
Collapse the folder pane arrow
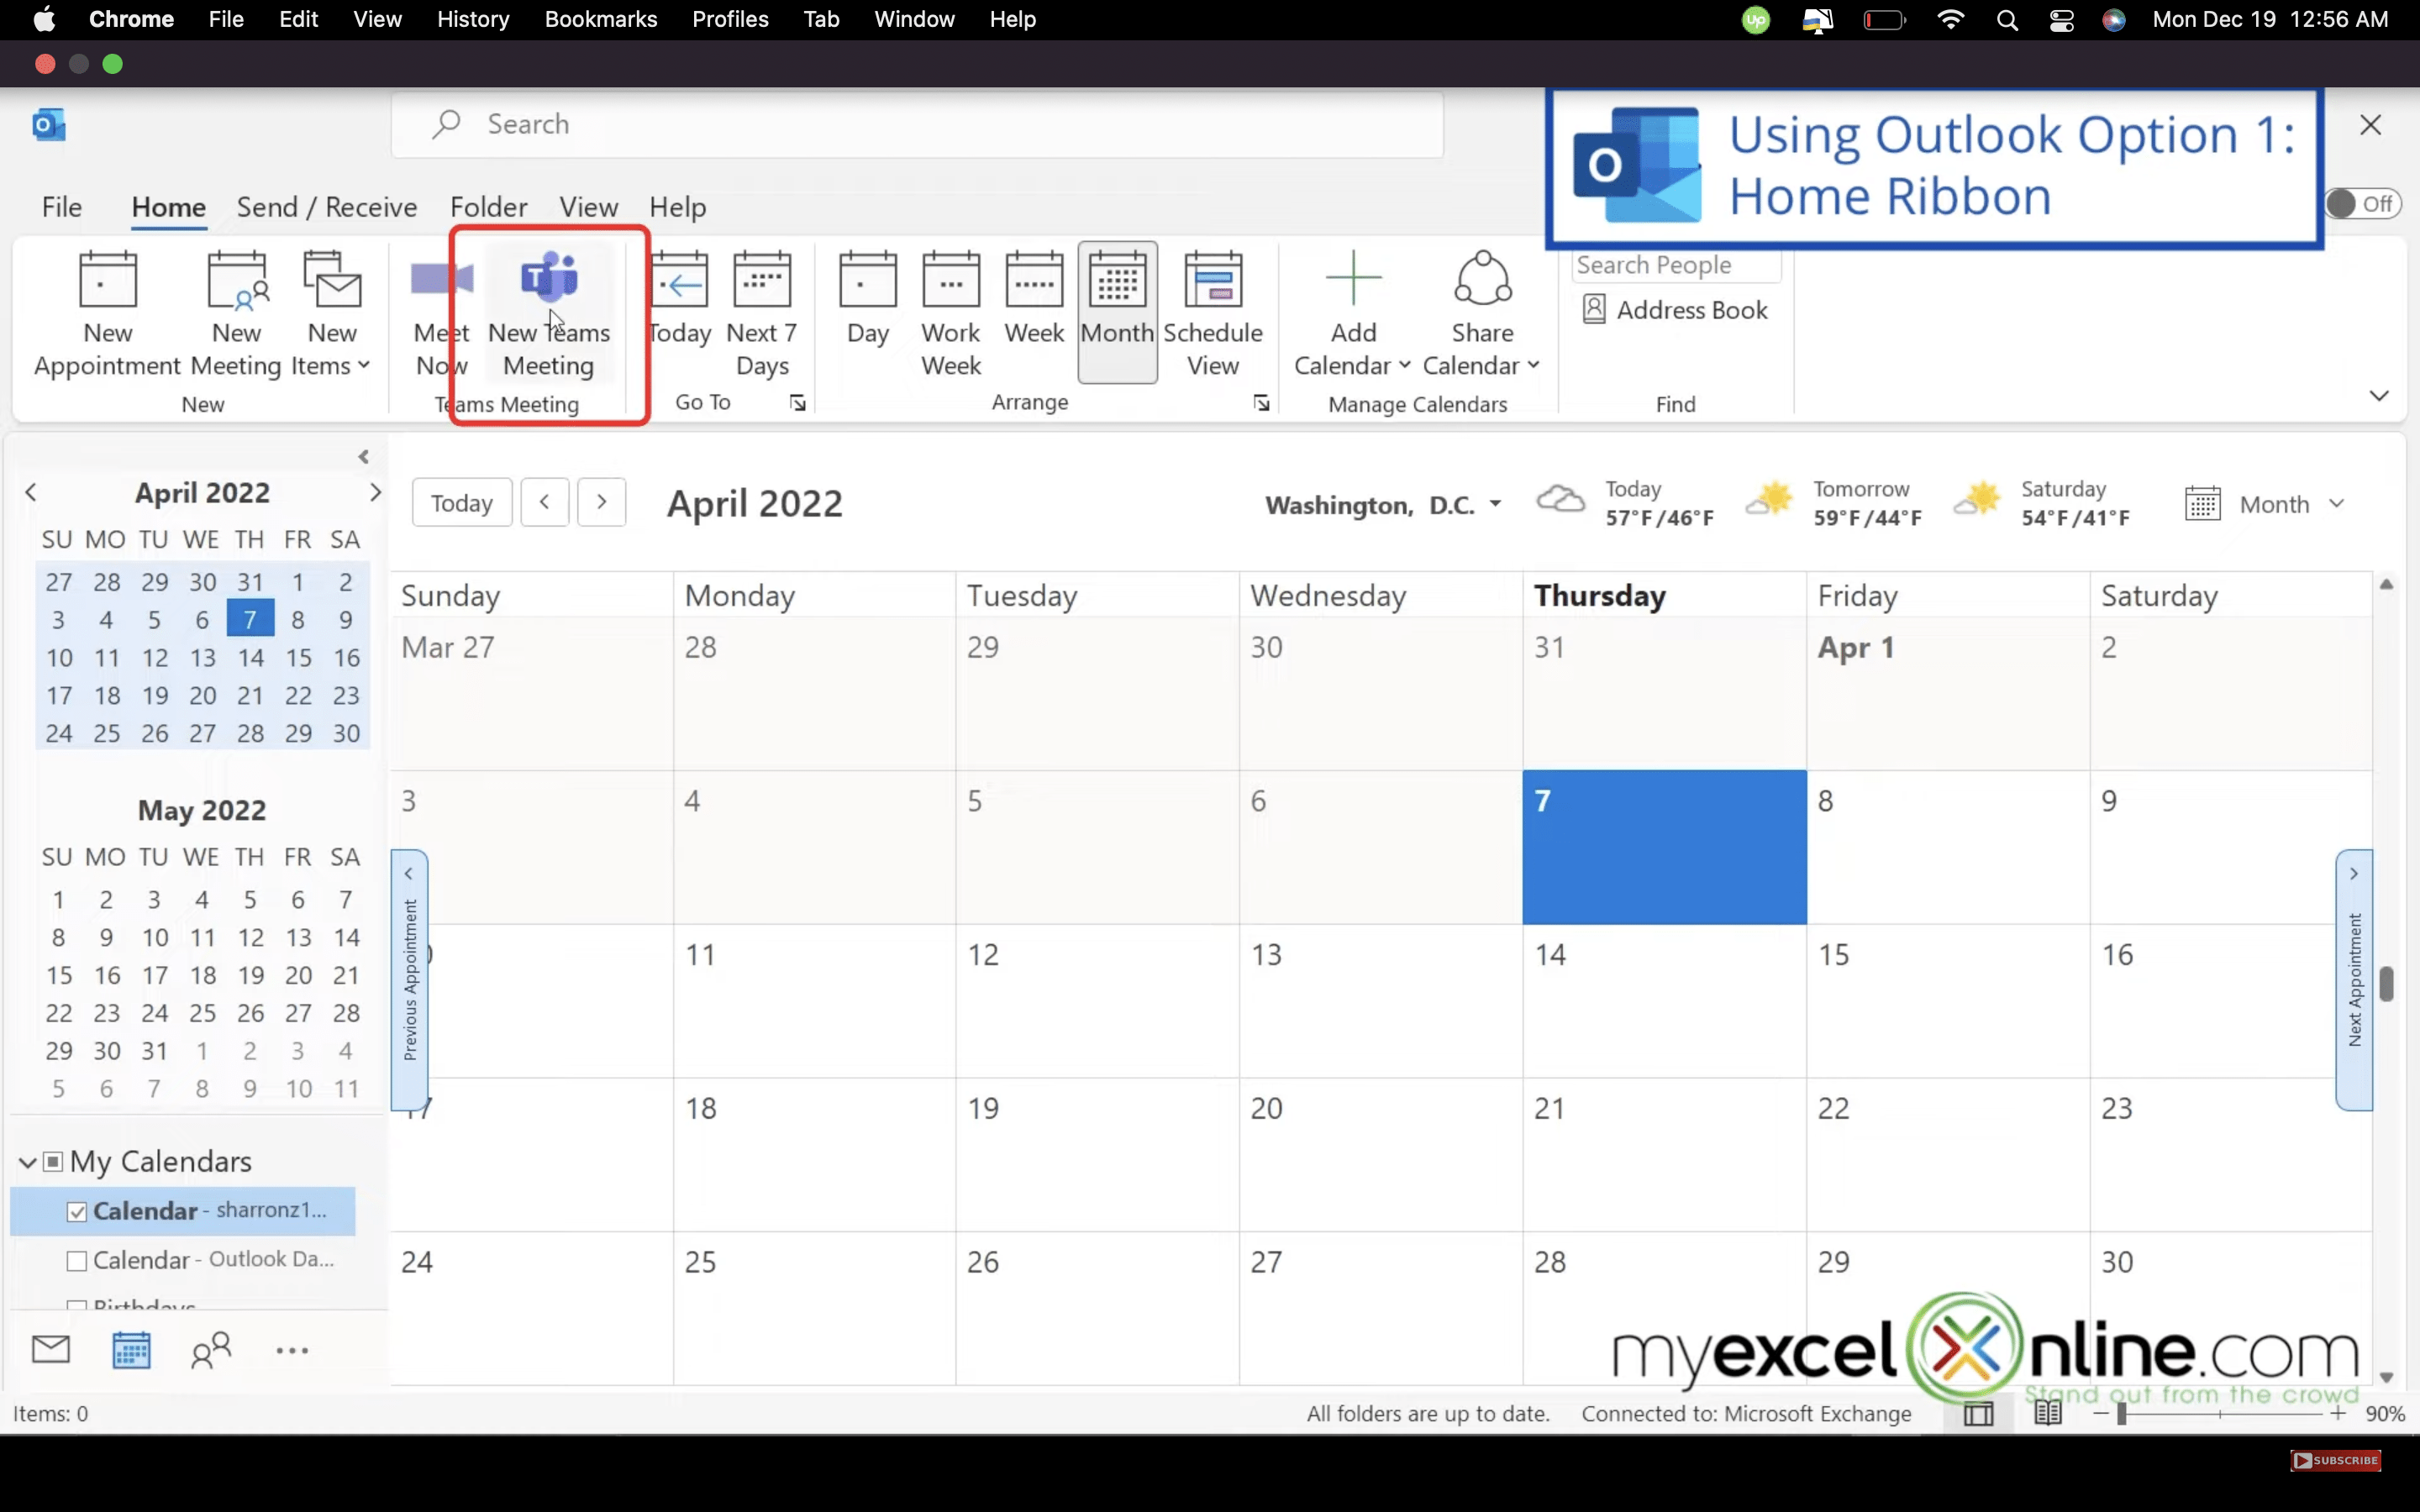364,456
